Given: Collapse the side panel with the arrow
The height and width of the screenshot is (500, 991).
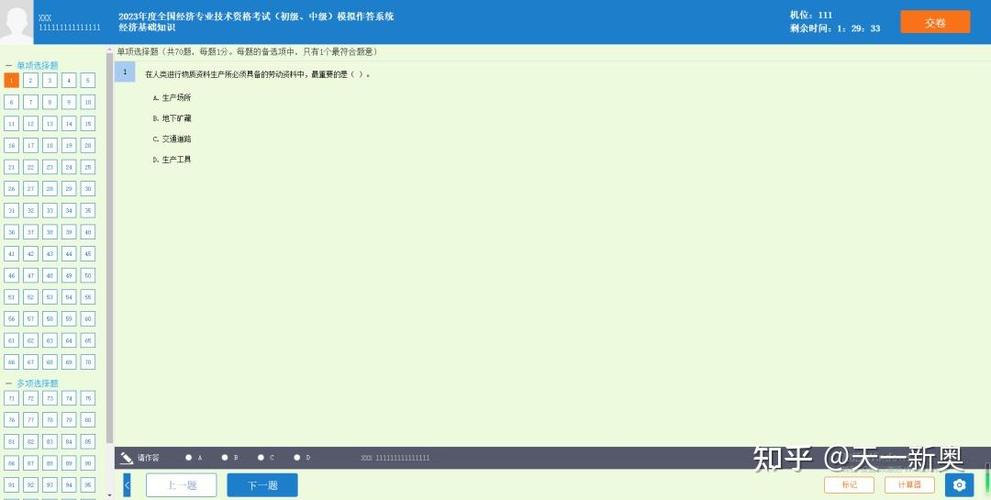Looking at the screenshot, I should click(x=127, y=485).
